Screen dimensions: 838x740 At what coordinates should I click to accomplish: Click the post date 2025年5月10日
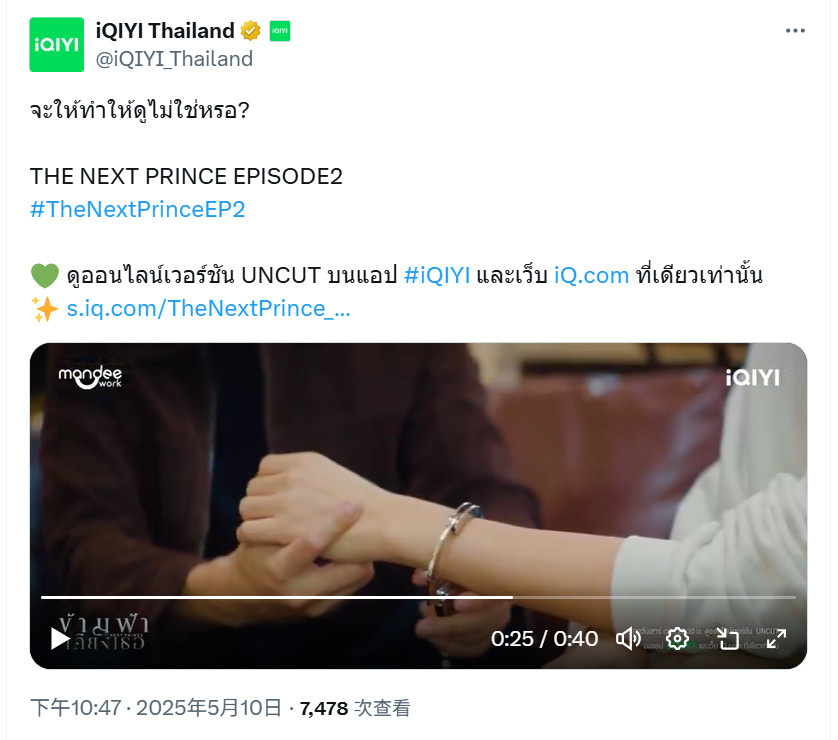(x=208, y=708)
